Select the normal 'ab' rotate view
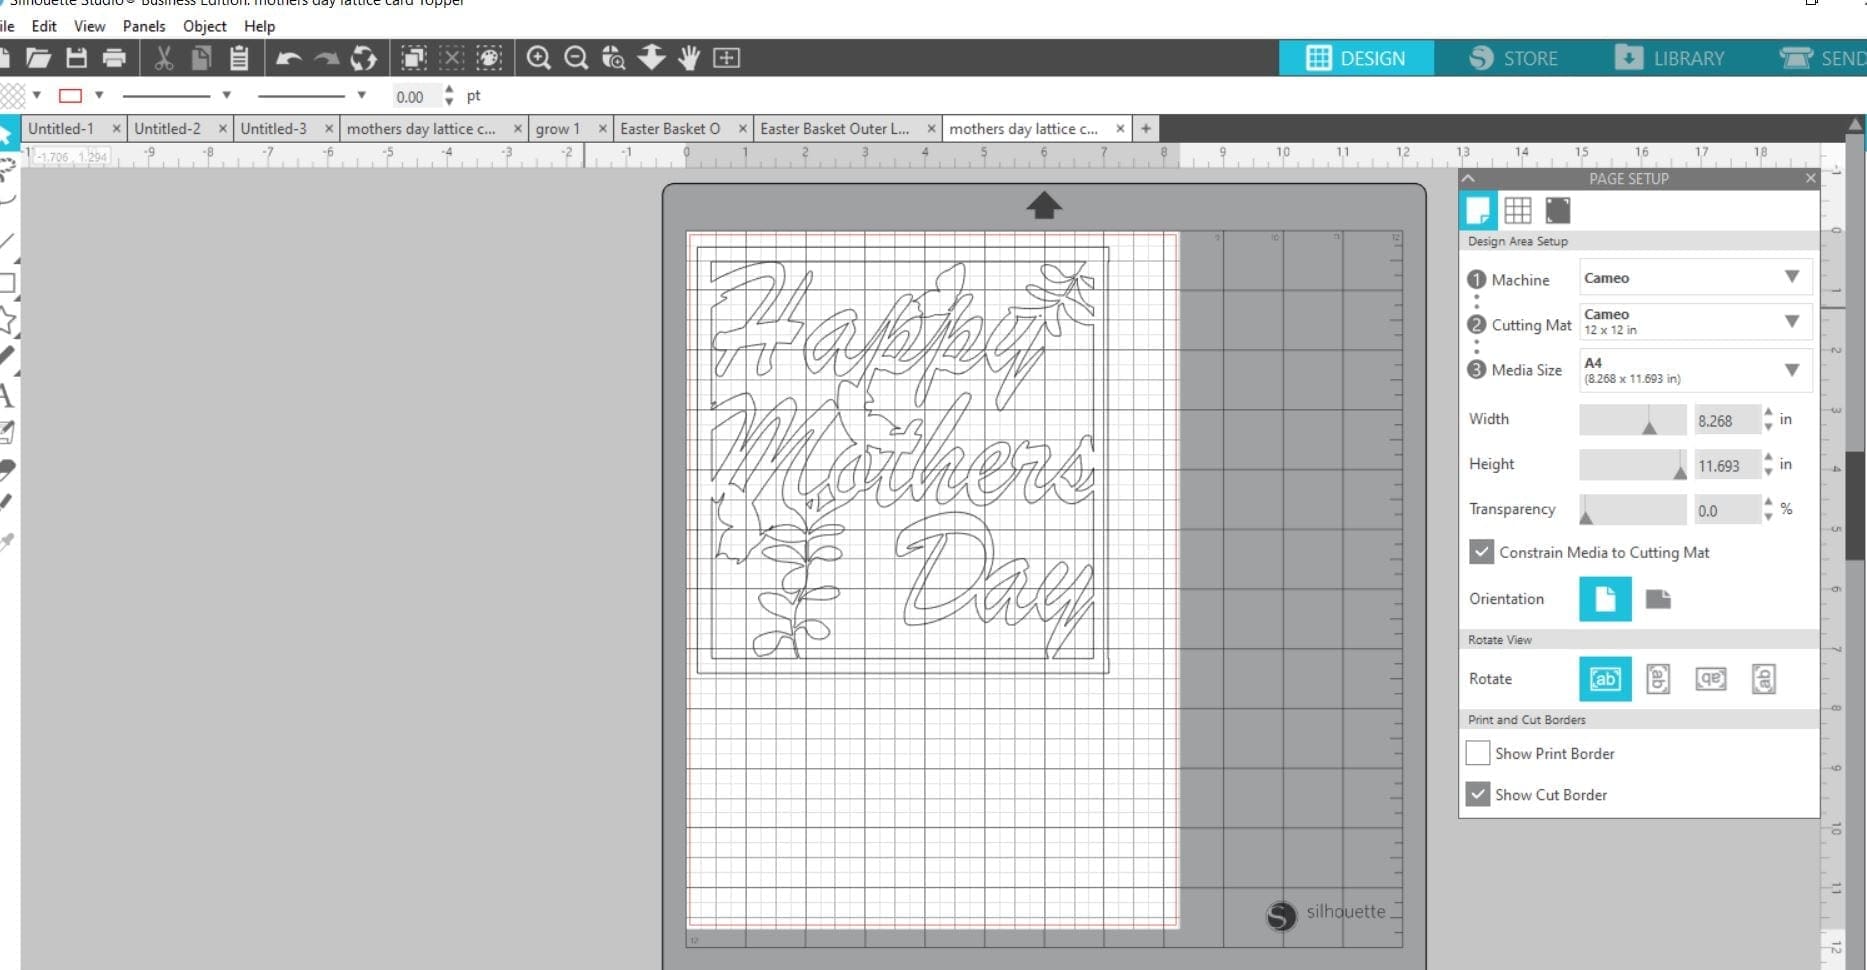 1605,679
